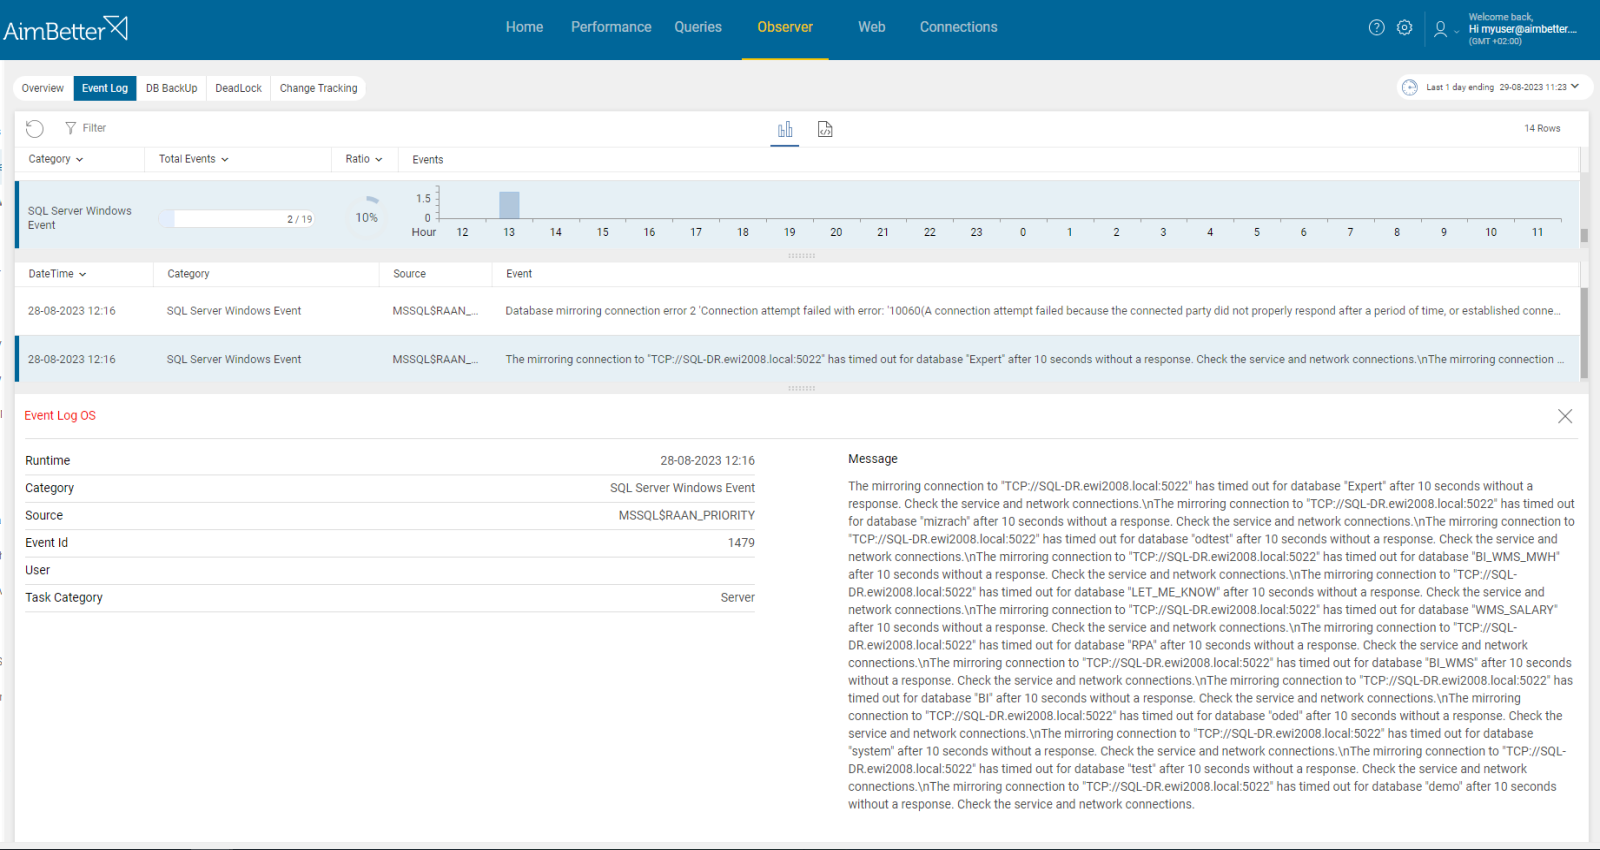1600x850 pixels.
Task: Open the Web menu
Action: coord(872,27)
